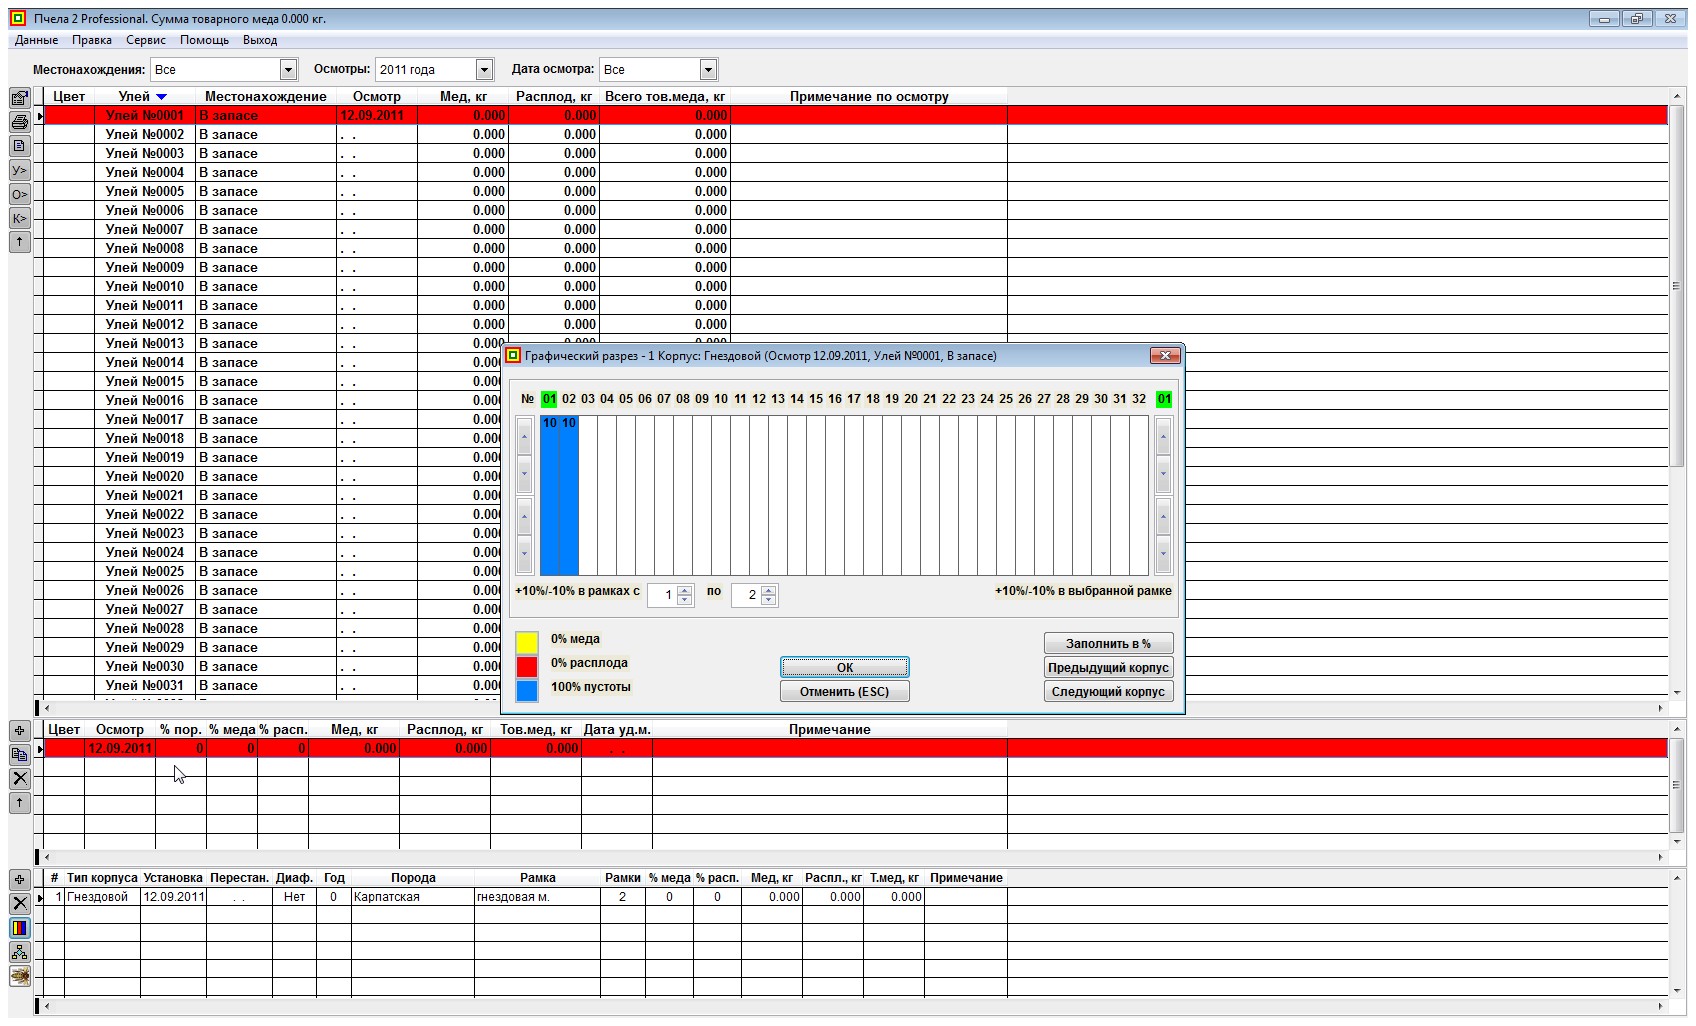Open the Помощь menu
This screenshot has width=1696, height=1026.
(205, 40)
